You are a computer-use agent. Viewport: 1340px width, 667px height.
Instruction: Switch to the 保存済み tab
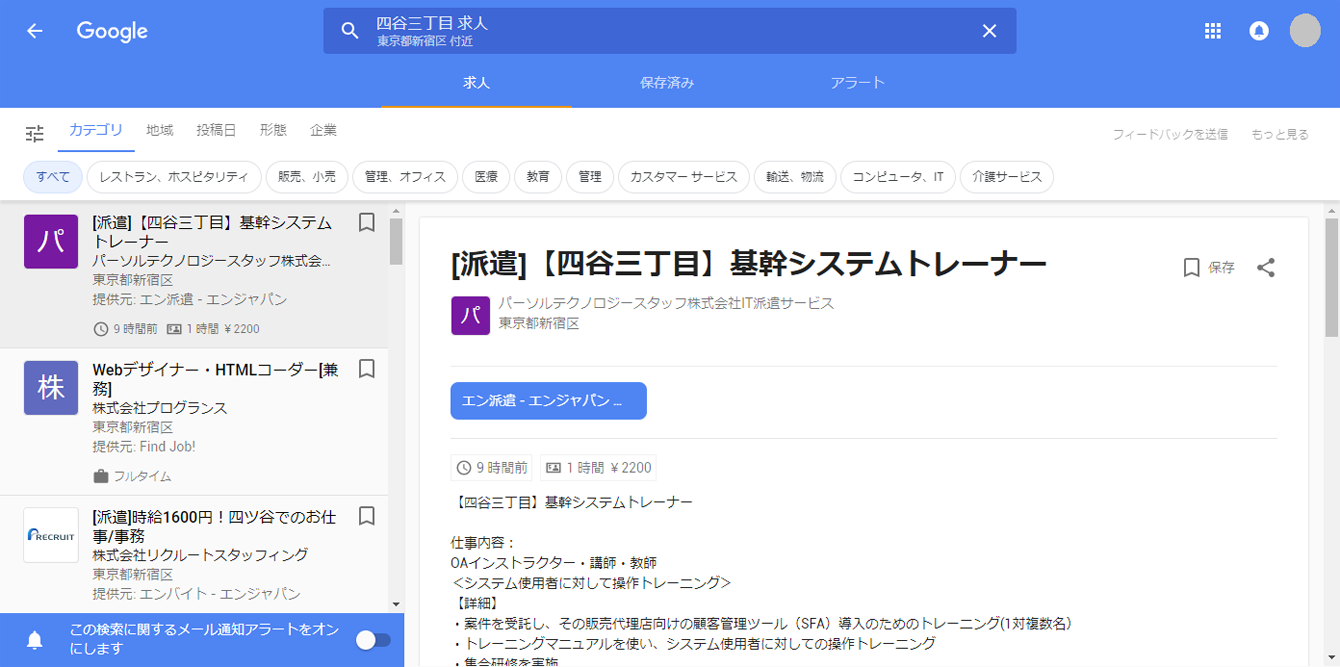pyautogui.click(x=667, y=83)
